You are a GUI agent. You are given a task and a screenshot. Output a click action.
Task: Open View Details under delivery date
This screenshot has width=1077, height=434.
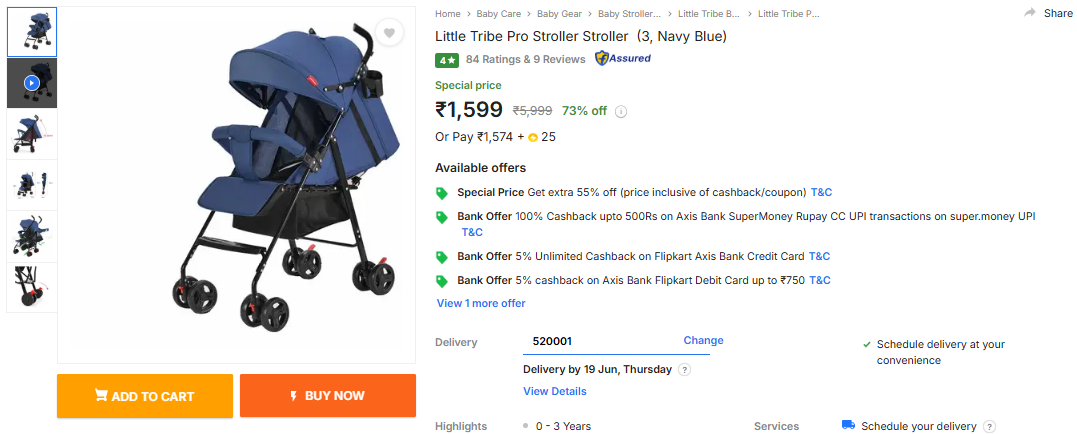tap(555, 391)
